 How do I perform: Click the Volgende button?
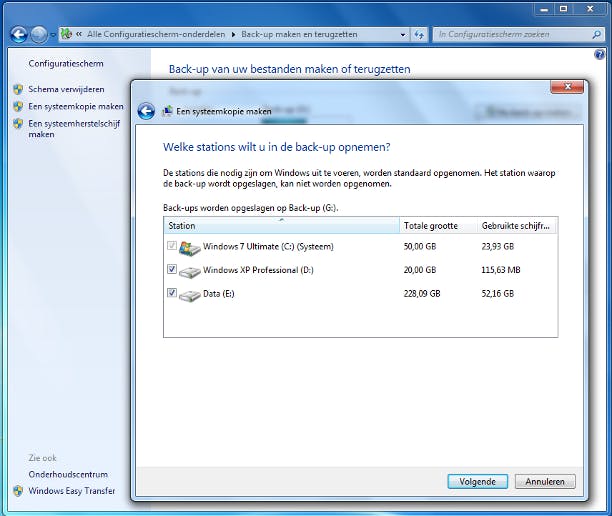coord(477,482)
